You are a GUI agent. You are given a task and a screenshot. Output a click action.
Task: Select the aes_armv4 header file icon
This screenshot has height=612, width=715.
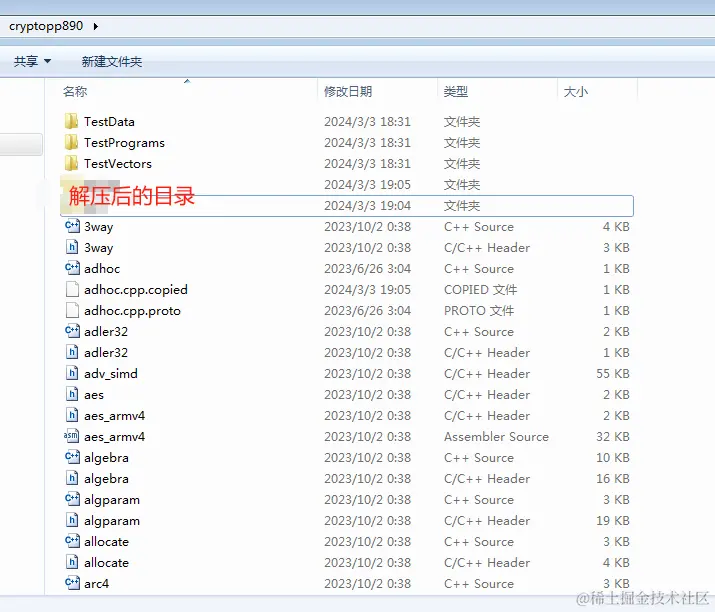tap(72, 415)
